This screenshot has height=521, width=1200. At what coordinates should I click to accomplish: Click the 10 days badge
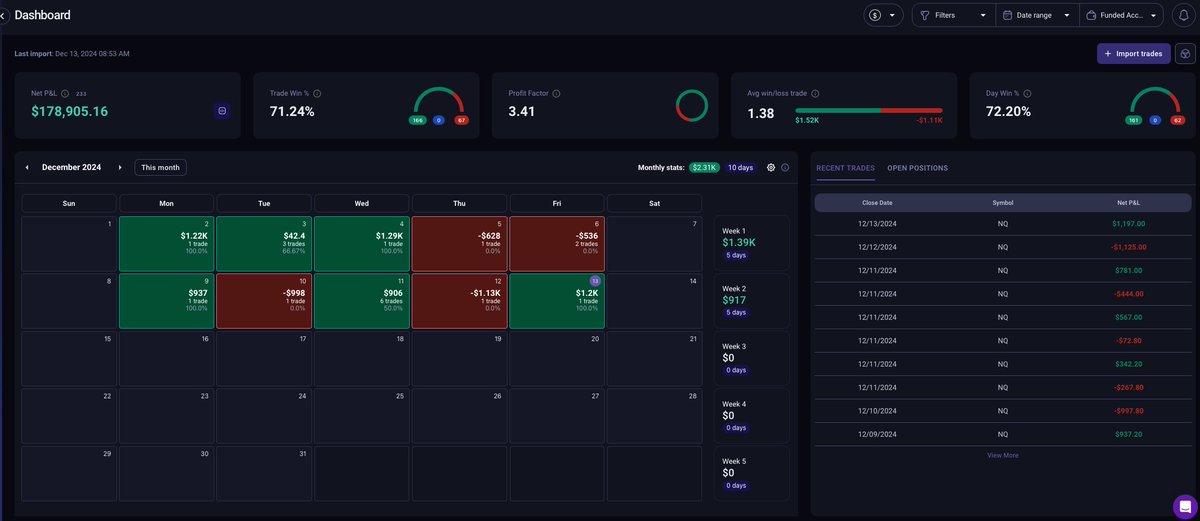(x=740, y=167)
